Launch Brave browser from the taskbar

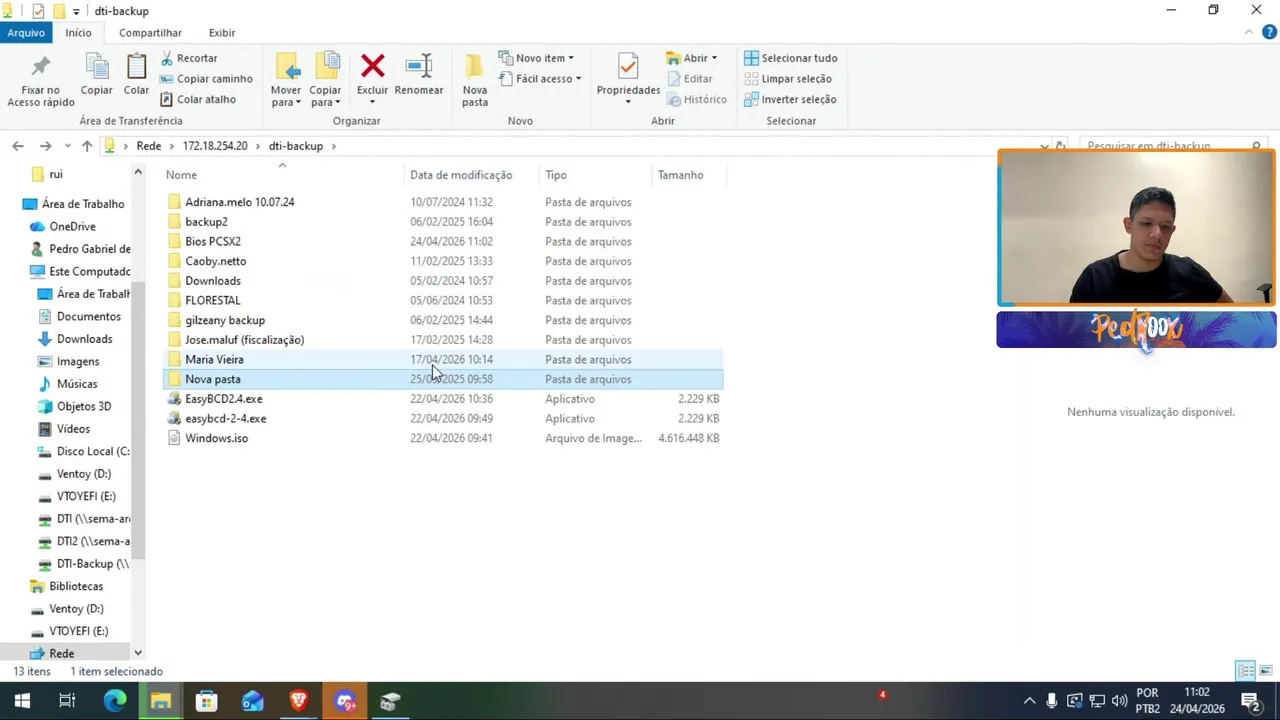point(298,701)
